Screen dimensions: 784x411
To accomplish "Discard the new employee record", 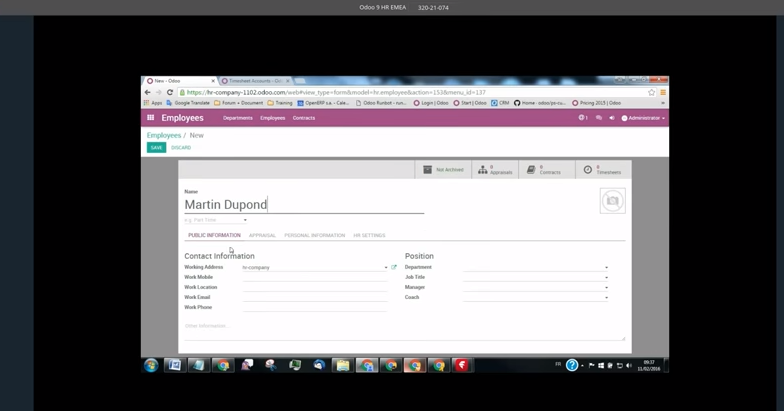I will coord(181,148).
